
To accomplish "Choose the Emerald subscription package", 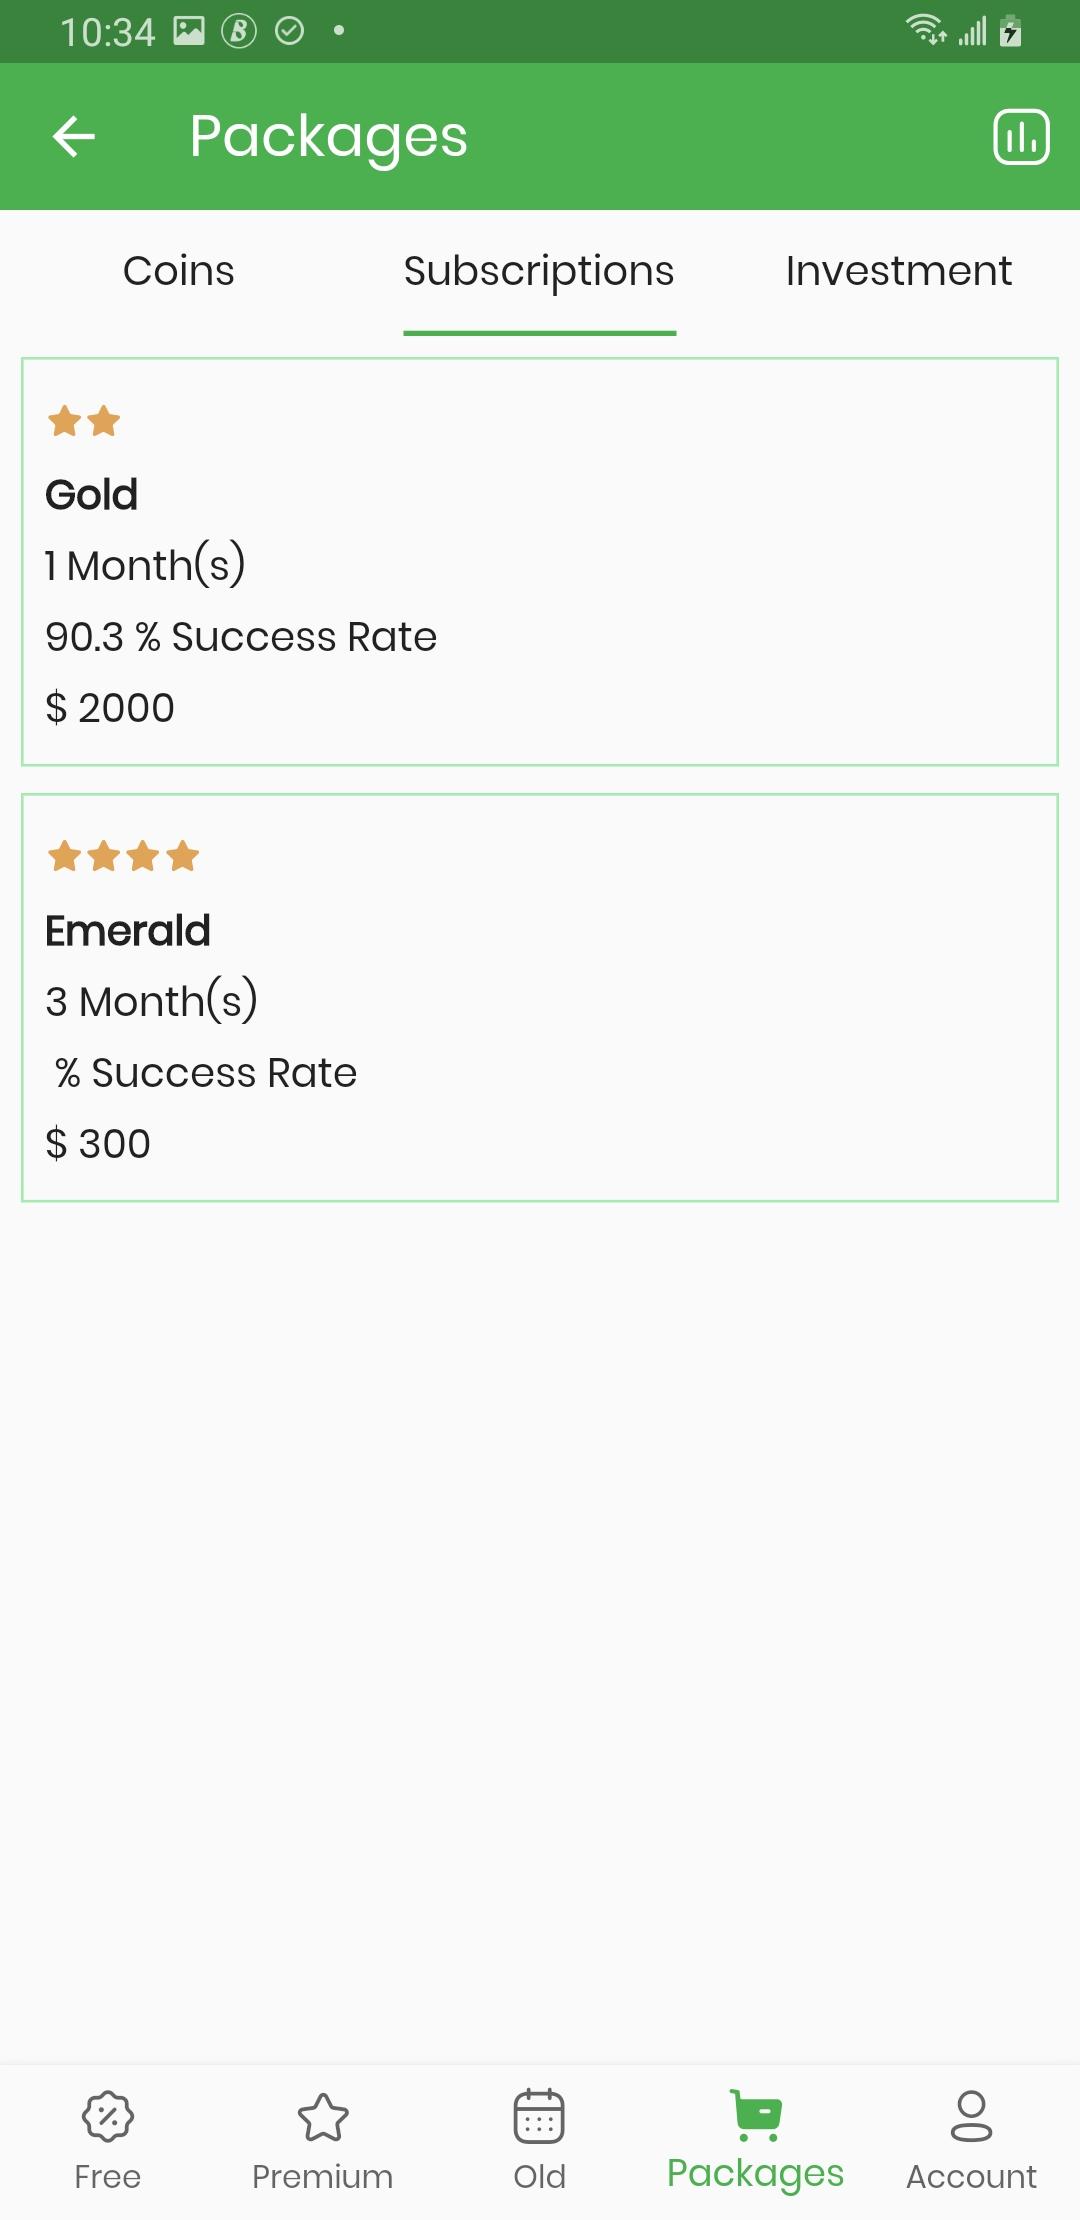I will (540, 998).
